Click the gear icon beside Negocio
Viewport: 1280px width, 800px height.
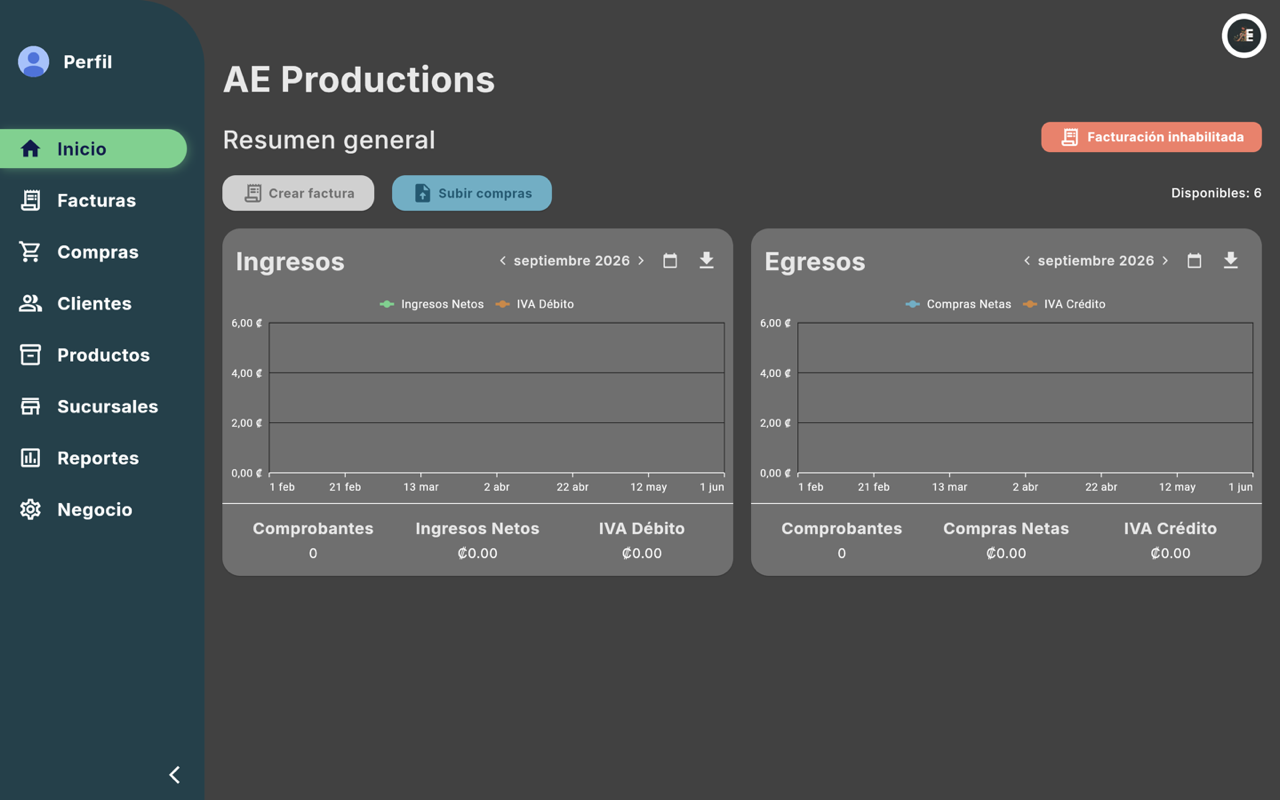click(30, 509)
